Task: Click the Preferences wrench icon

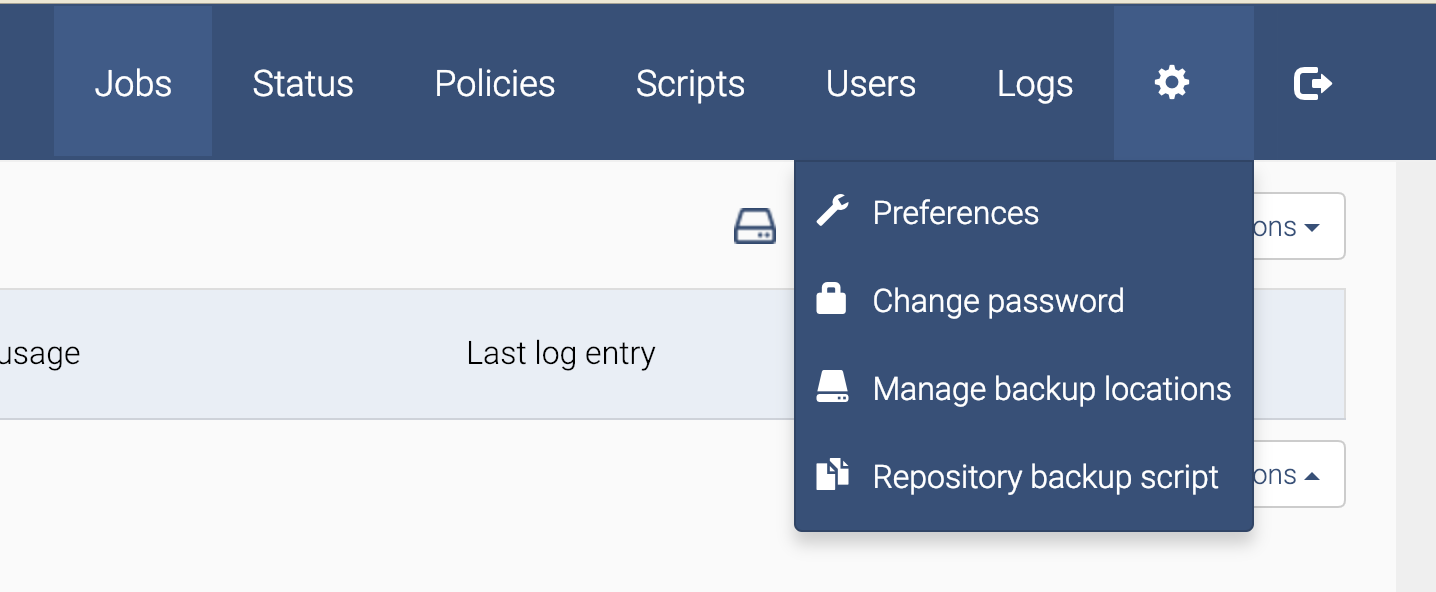Action: tap(832, 212)
